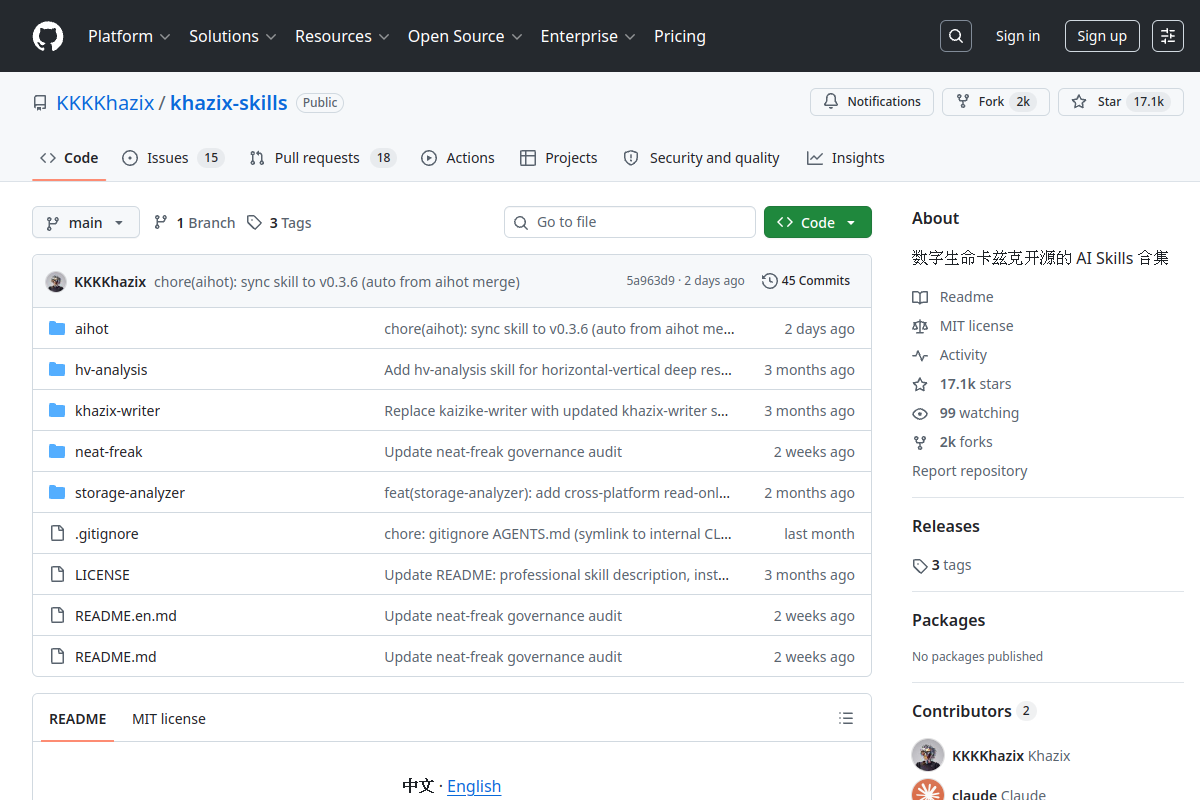
Task: Switch to the Projects tab
Action: [559, 158]
